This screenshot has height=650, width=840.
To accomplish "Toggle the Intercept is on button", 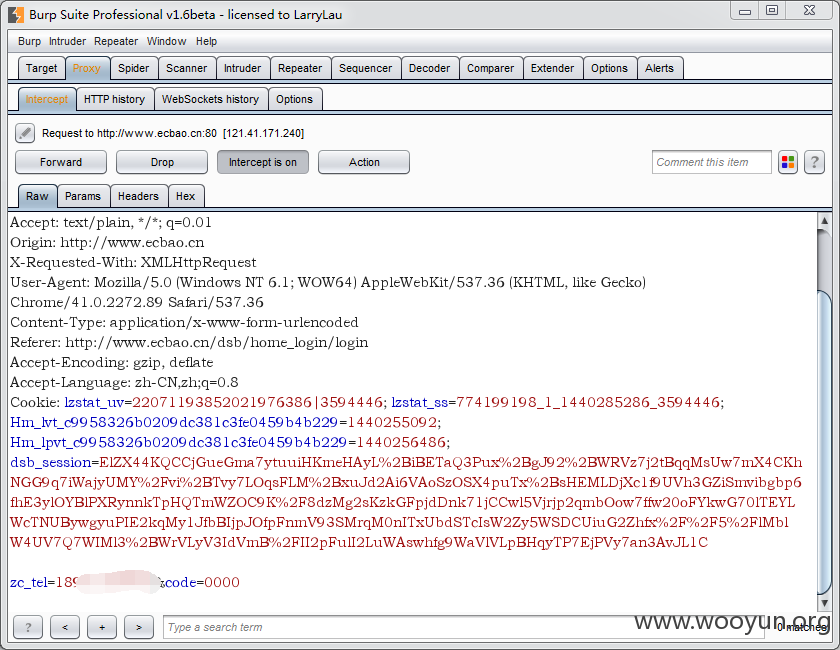I will [x=262, y=162].
